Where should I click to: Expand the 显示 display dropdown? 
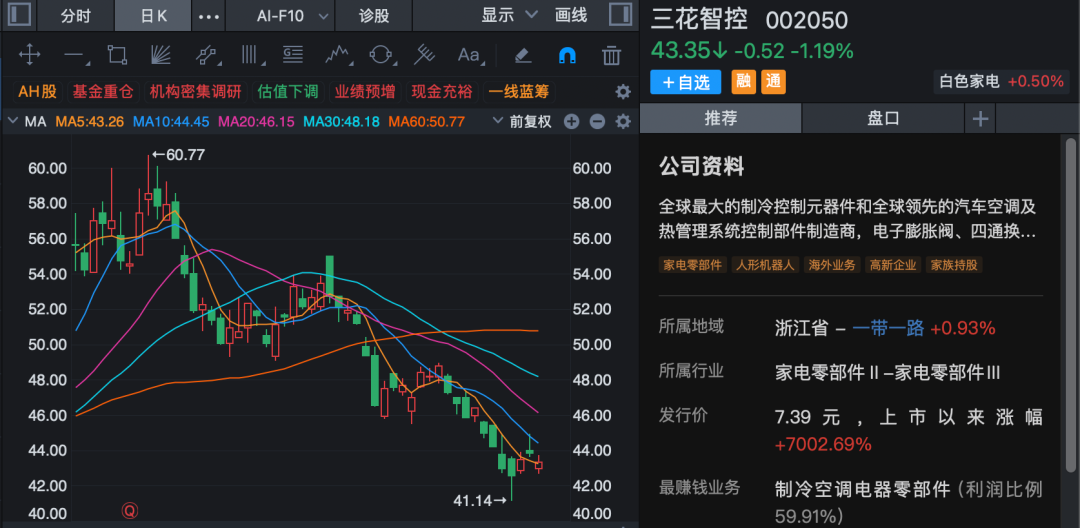click(x=509, y=16)
